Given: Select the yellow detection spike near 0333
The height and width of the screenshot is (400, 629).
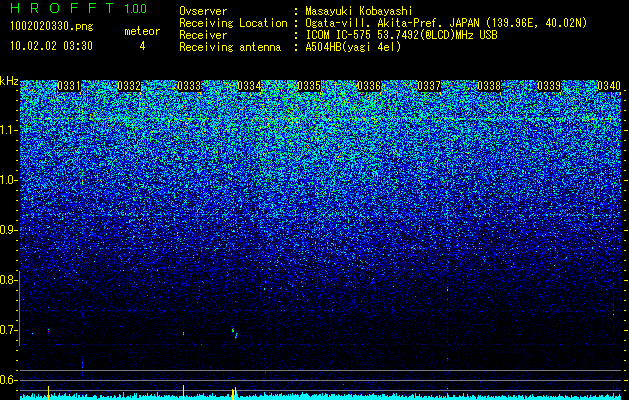Looking at the screenshot, I should (x=183, y=392).
